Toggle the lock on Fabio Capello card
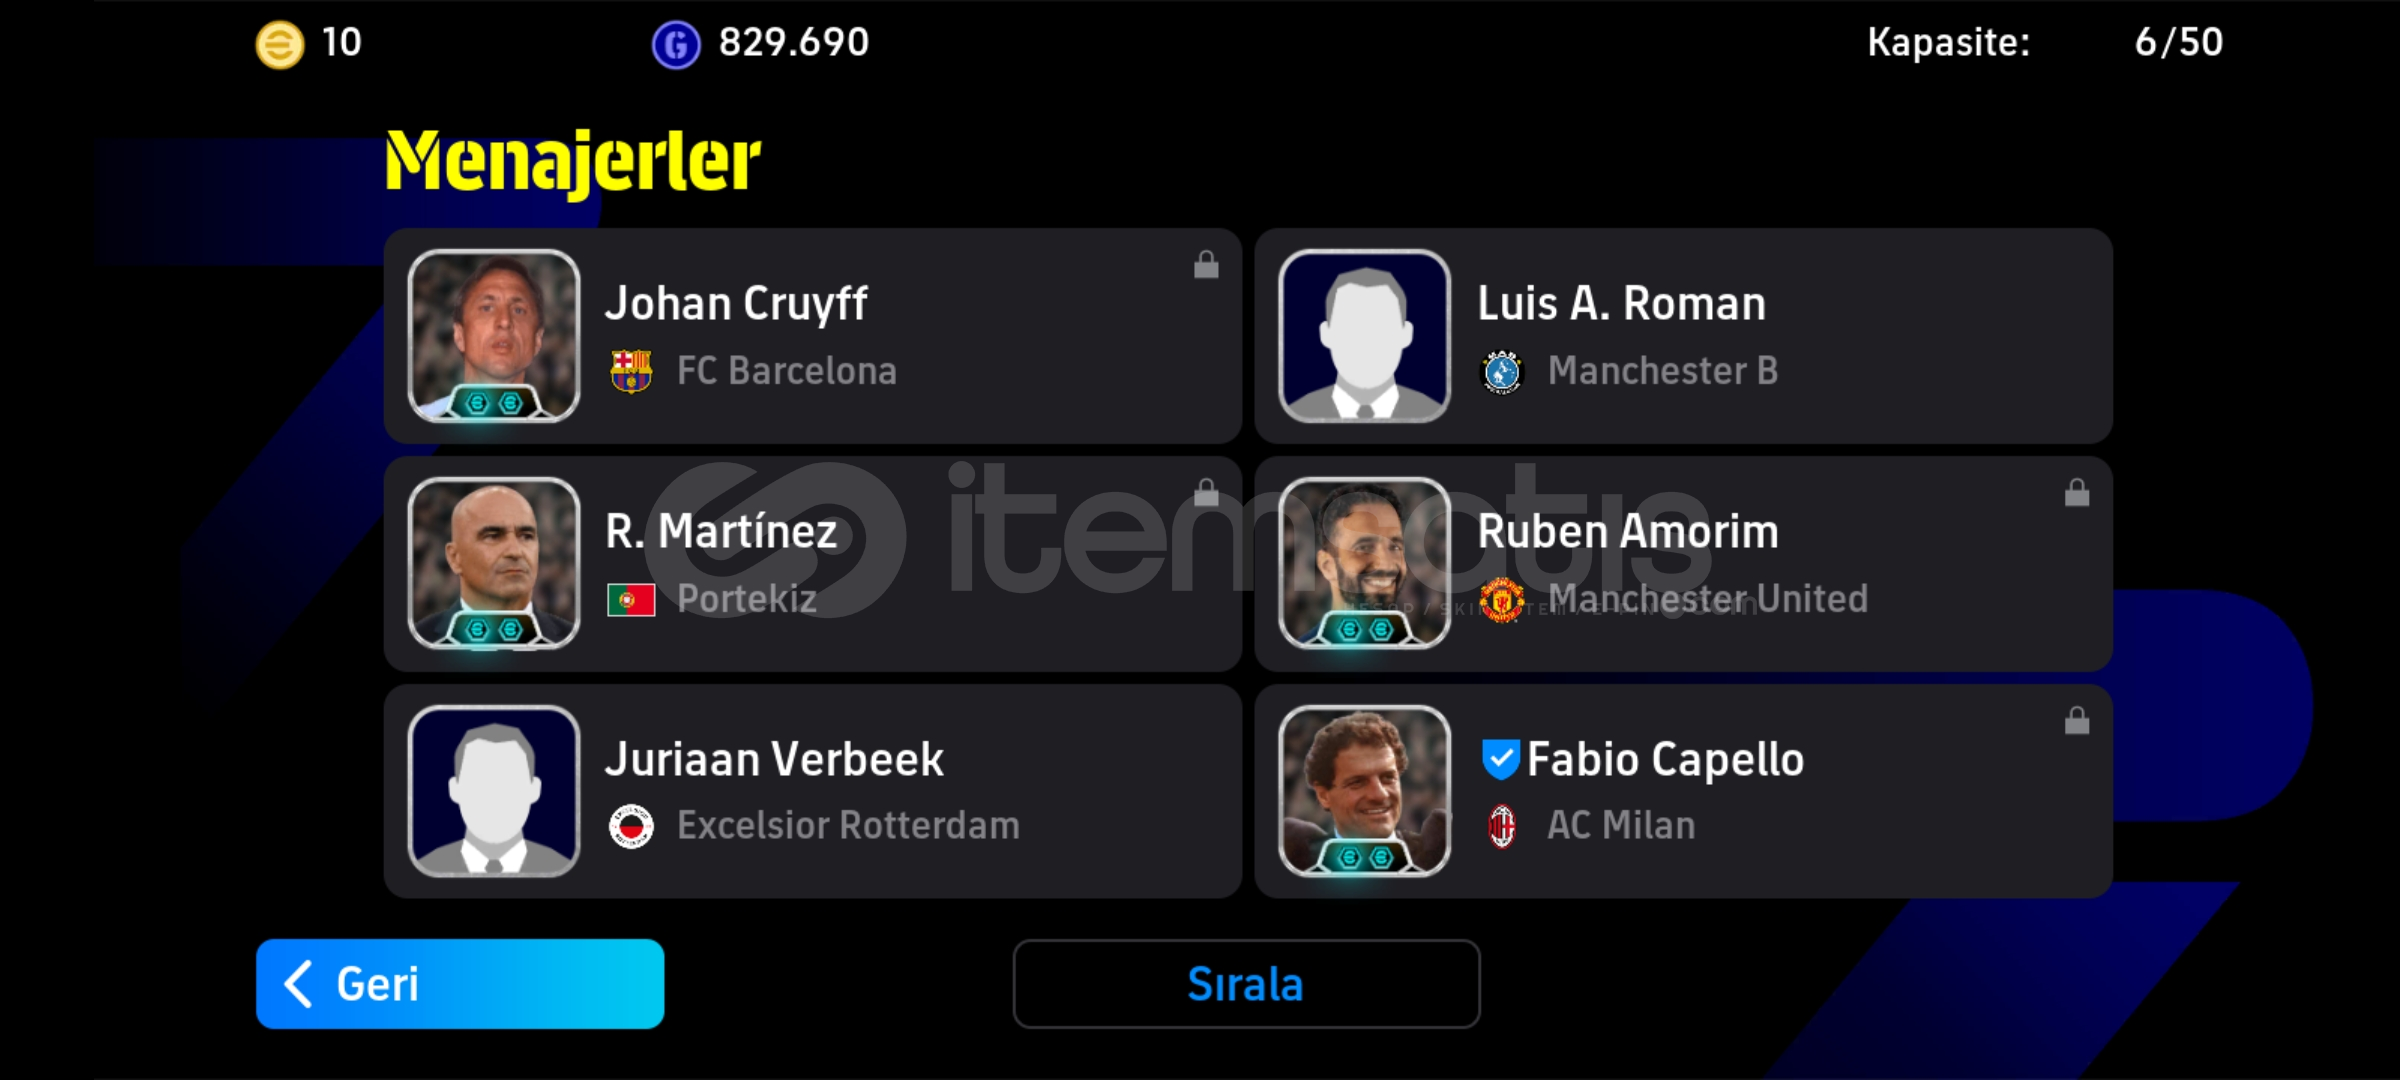Viewport: 2400px width, 1080px height. click(2077, 720)
